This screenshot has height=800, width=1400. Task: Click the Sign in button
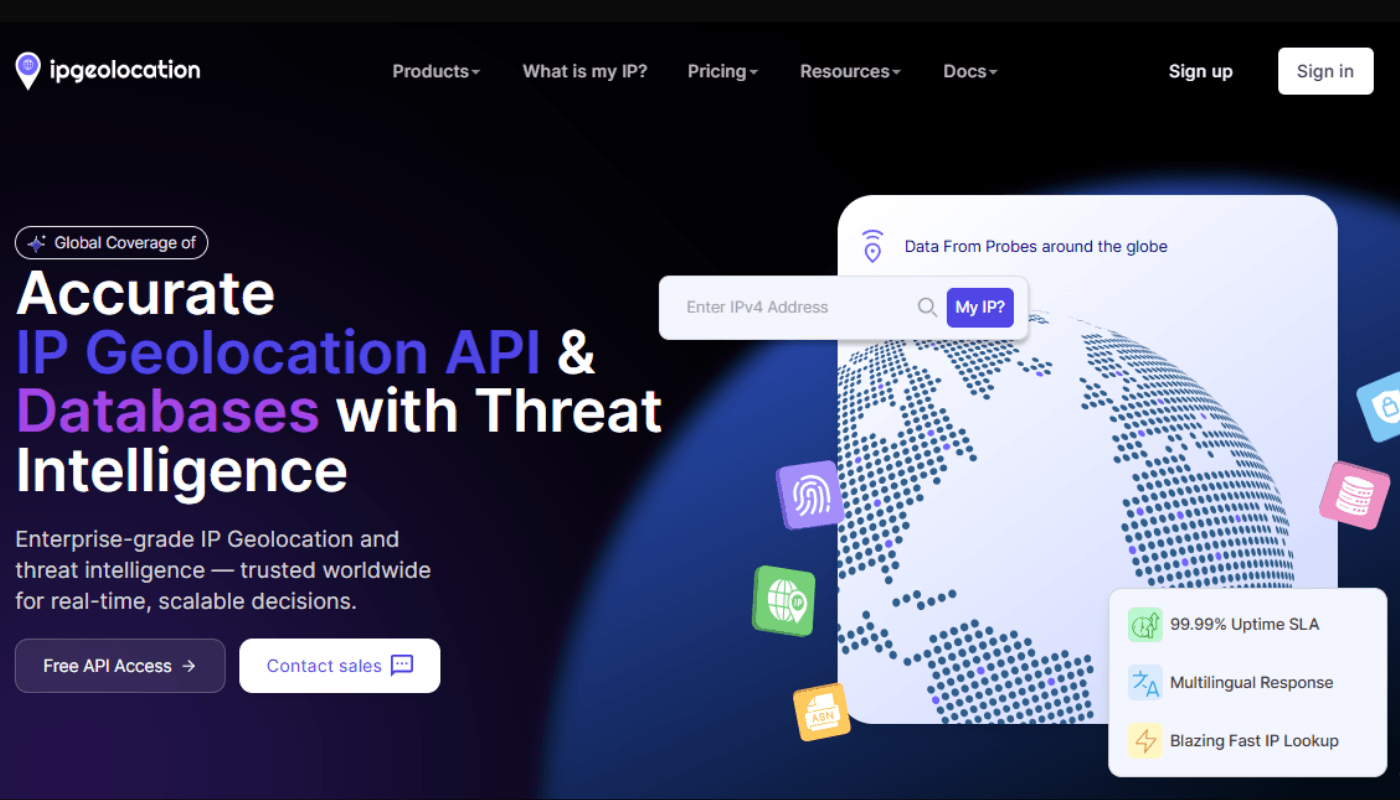pyautogui.click(x=1325, y=71)
